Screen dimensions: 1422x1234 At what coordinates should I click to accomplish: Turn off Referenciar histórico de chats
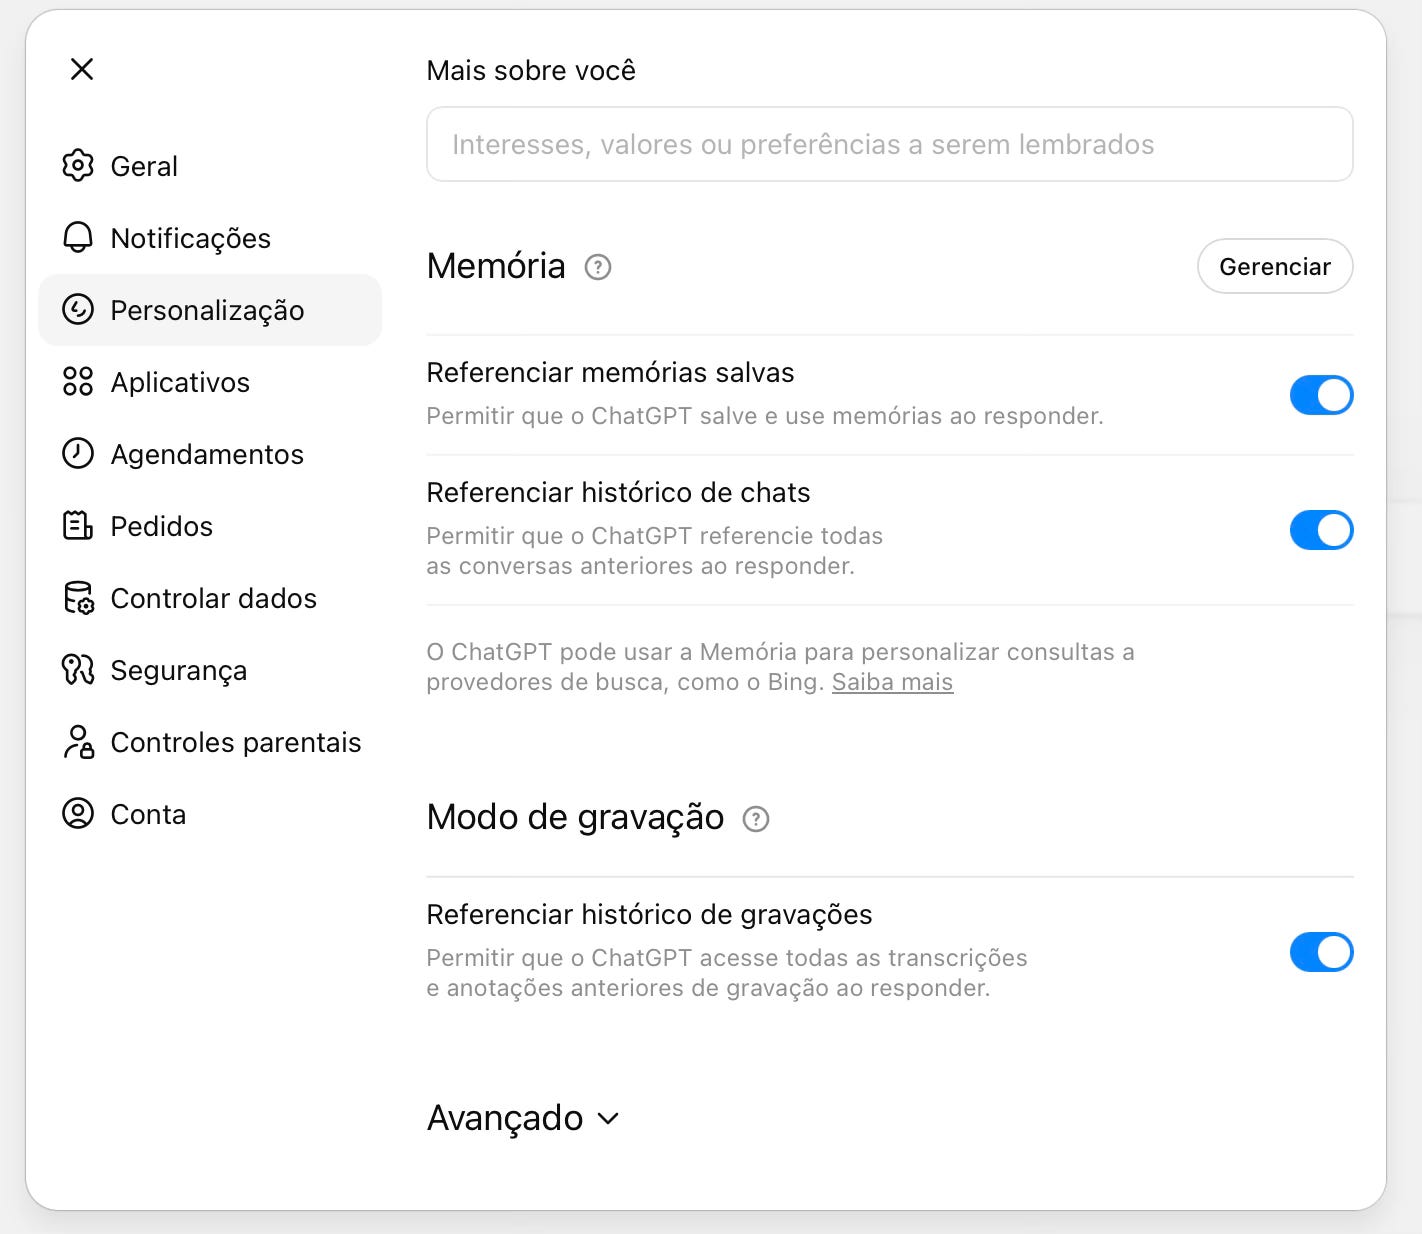coord(1321,530)
